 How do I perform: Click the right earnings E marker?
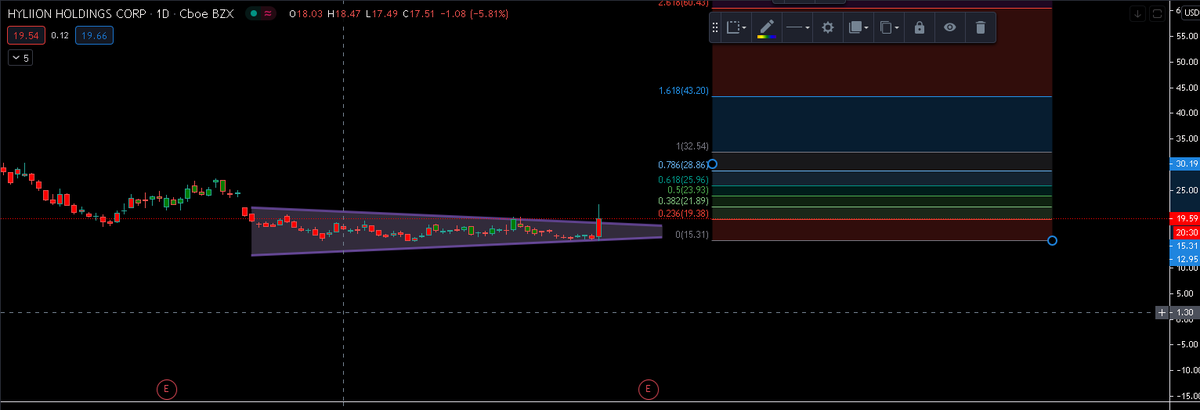click(x=647, y=387)
